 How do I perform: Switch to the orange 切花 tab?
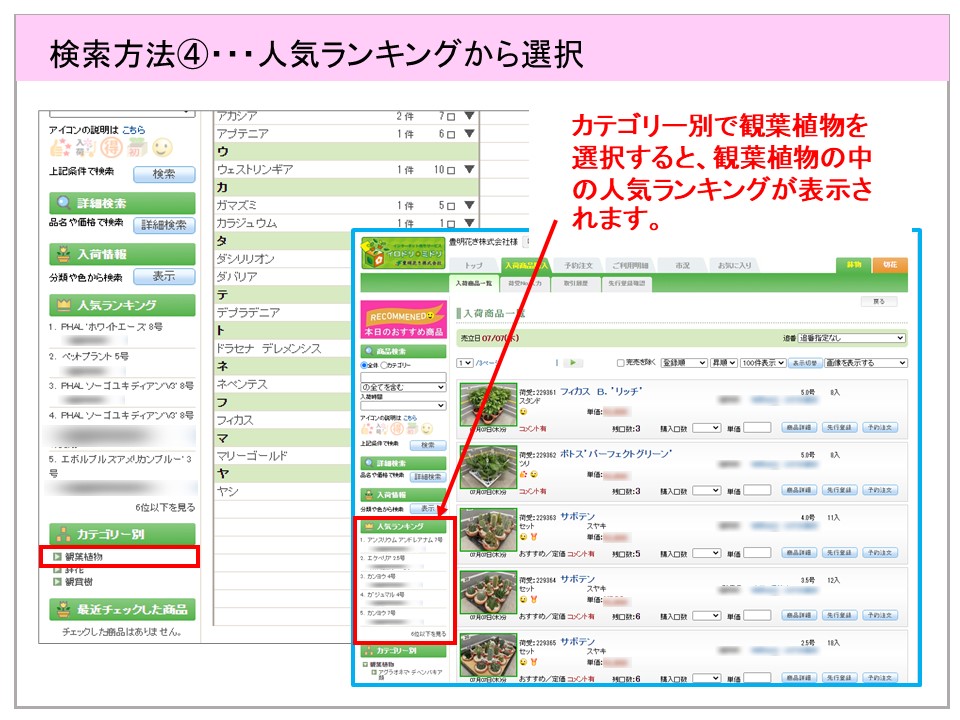(890, 265)
